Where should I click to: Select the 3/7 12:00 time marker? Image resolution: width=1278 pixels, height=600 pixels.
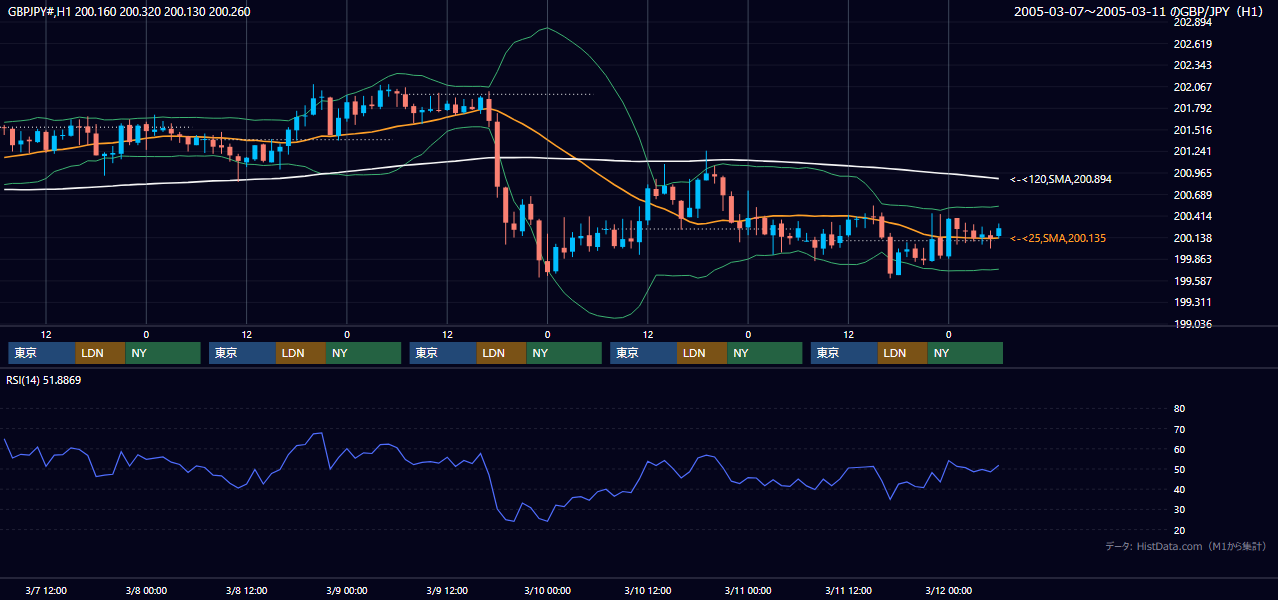point(46,591)
